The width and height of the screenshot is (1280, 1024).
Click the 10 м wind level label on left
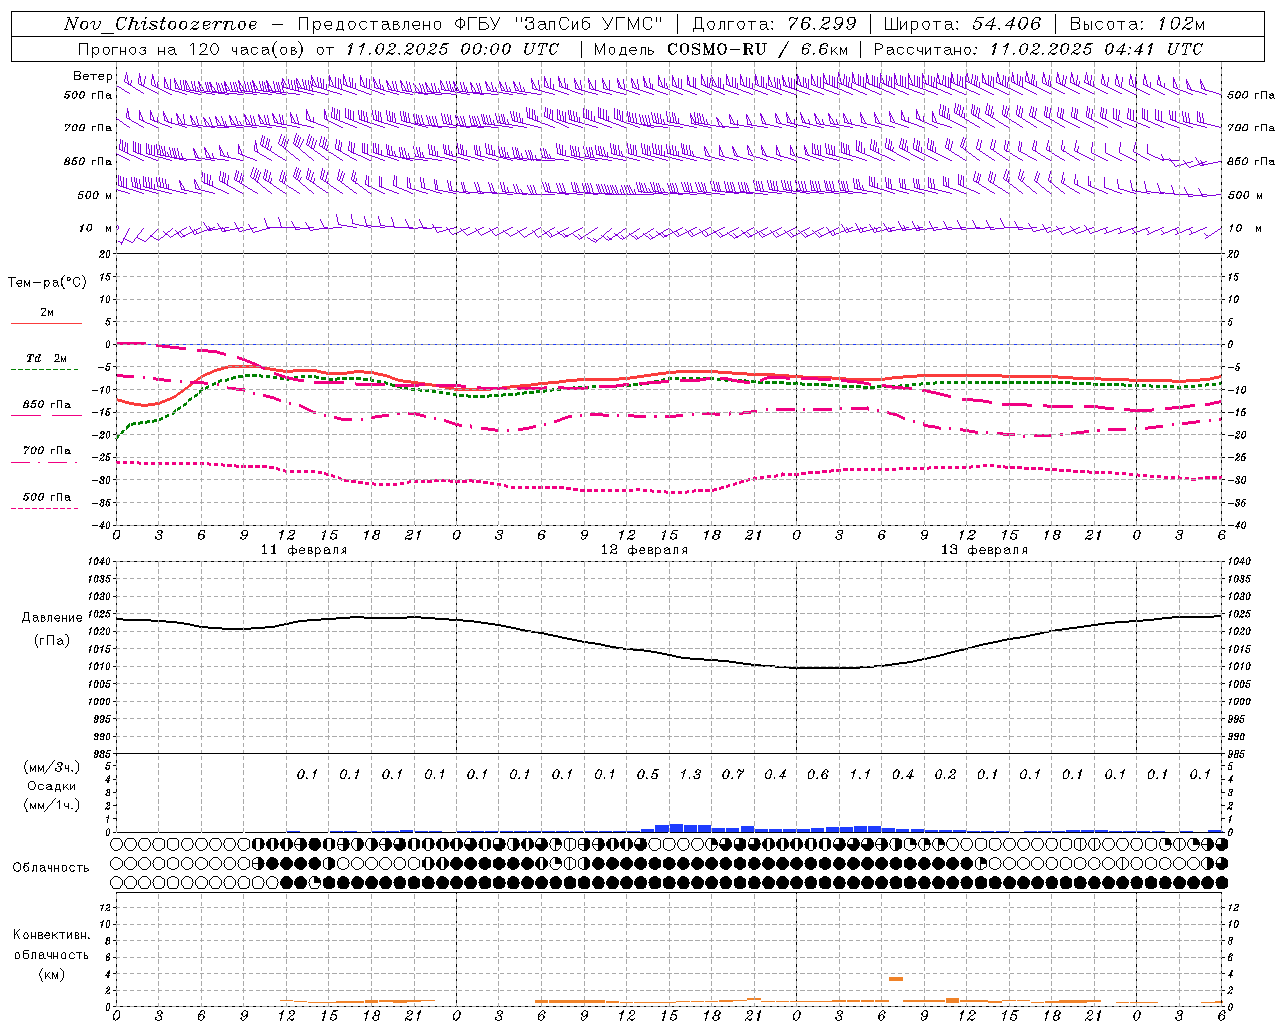(95, 229)
